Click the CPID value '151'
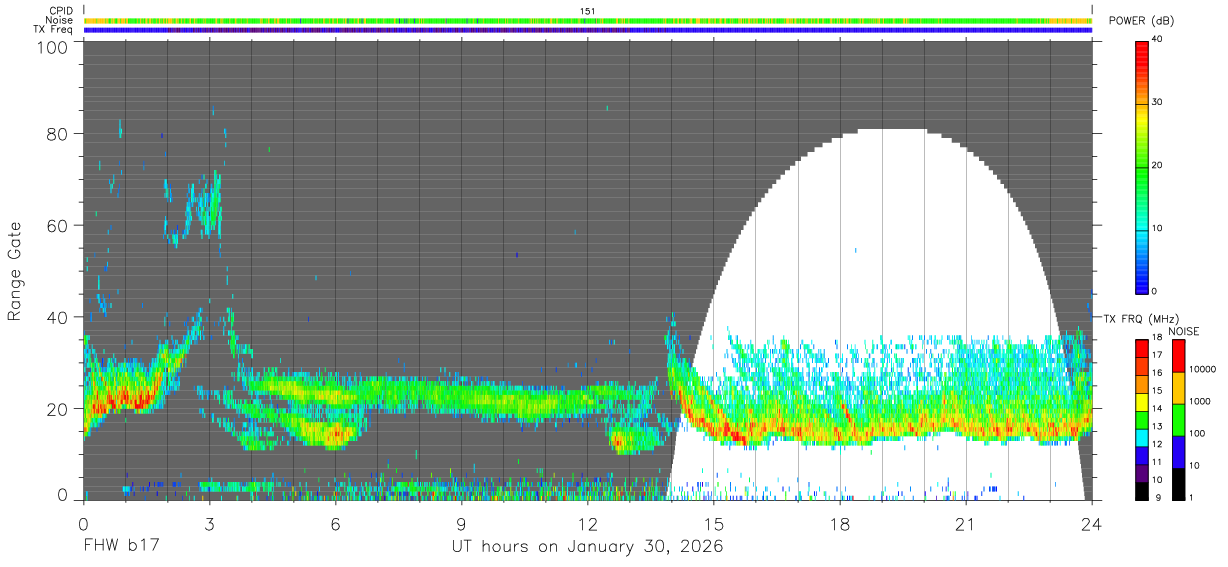 (x=588, y=11)
